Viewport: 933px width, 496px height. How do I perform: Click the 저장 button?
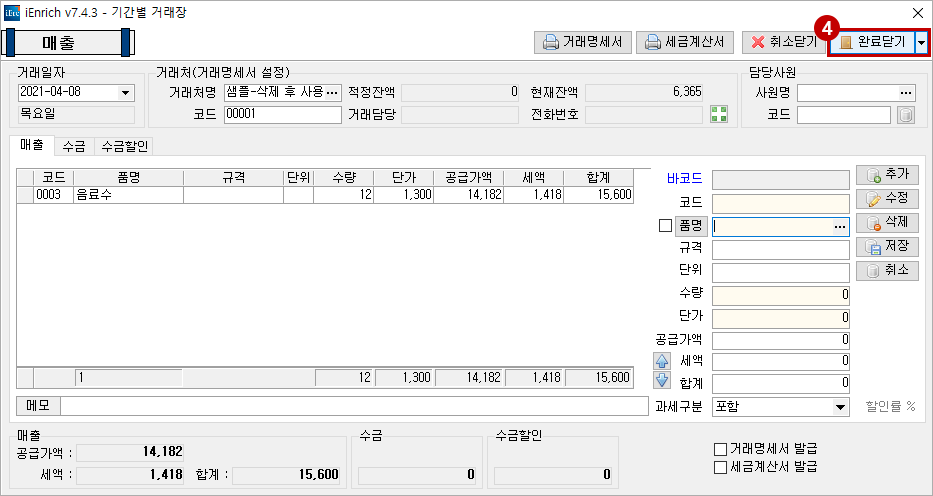(887, 246)
